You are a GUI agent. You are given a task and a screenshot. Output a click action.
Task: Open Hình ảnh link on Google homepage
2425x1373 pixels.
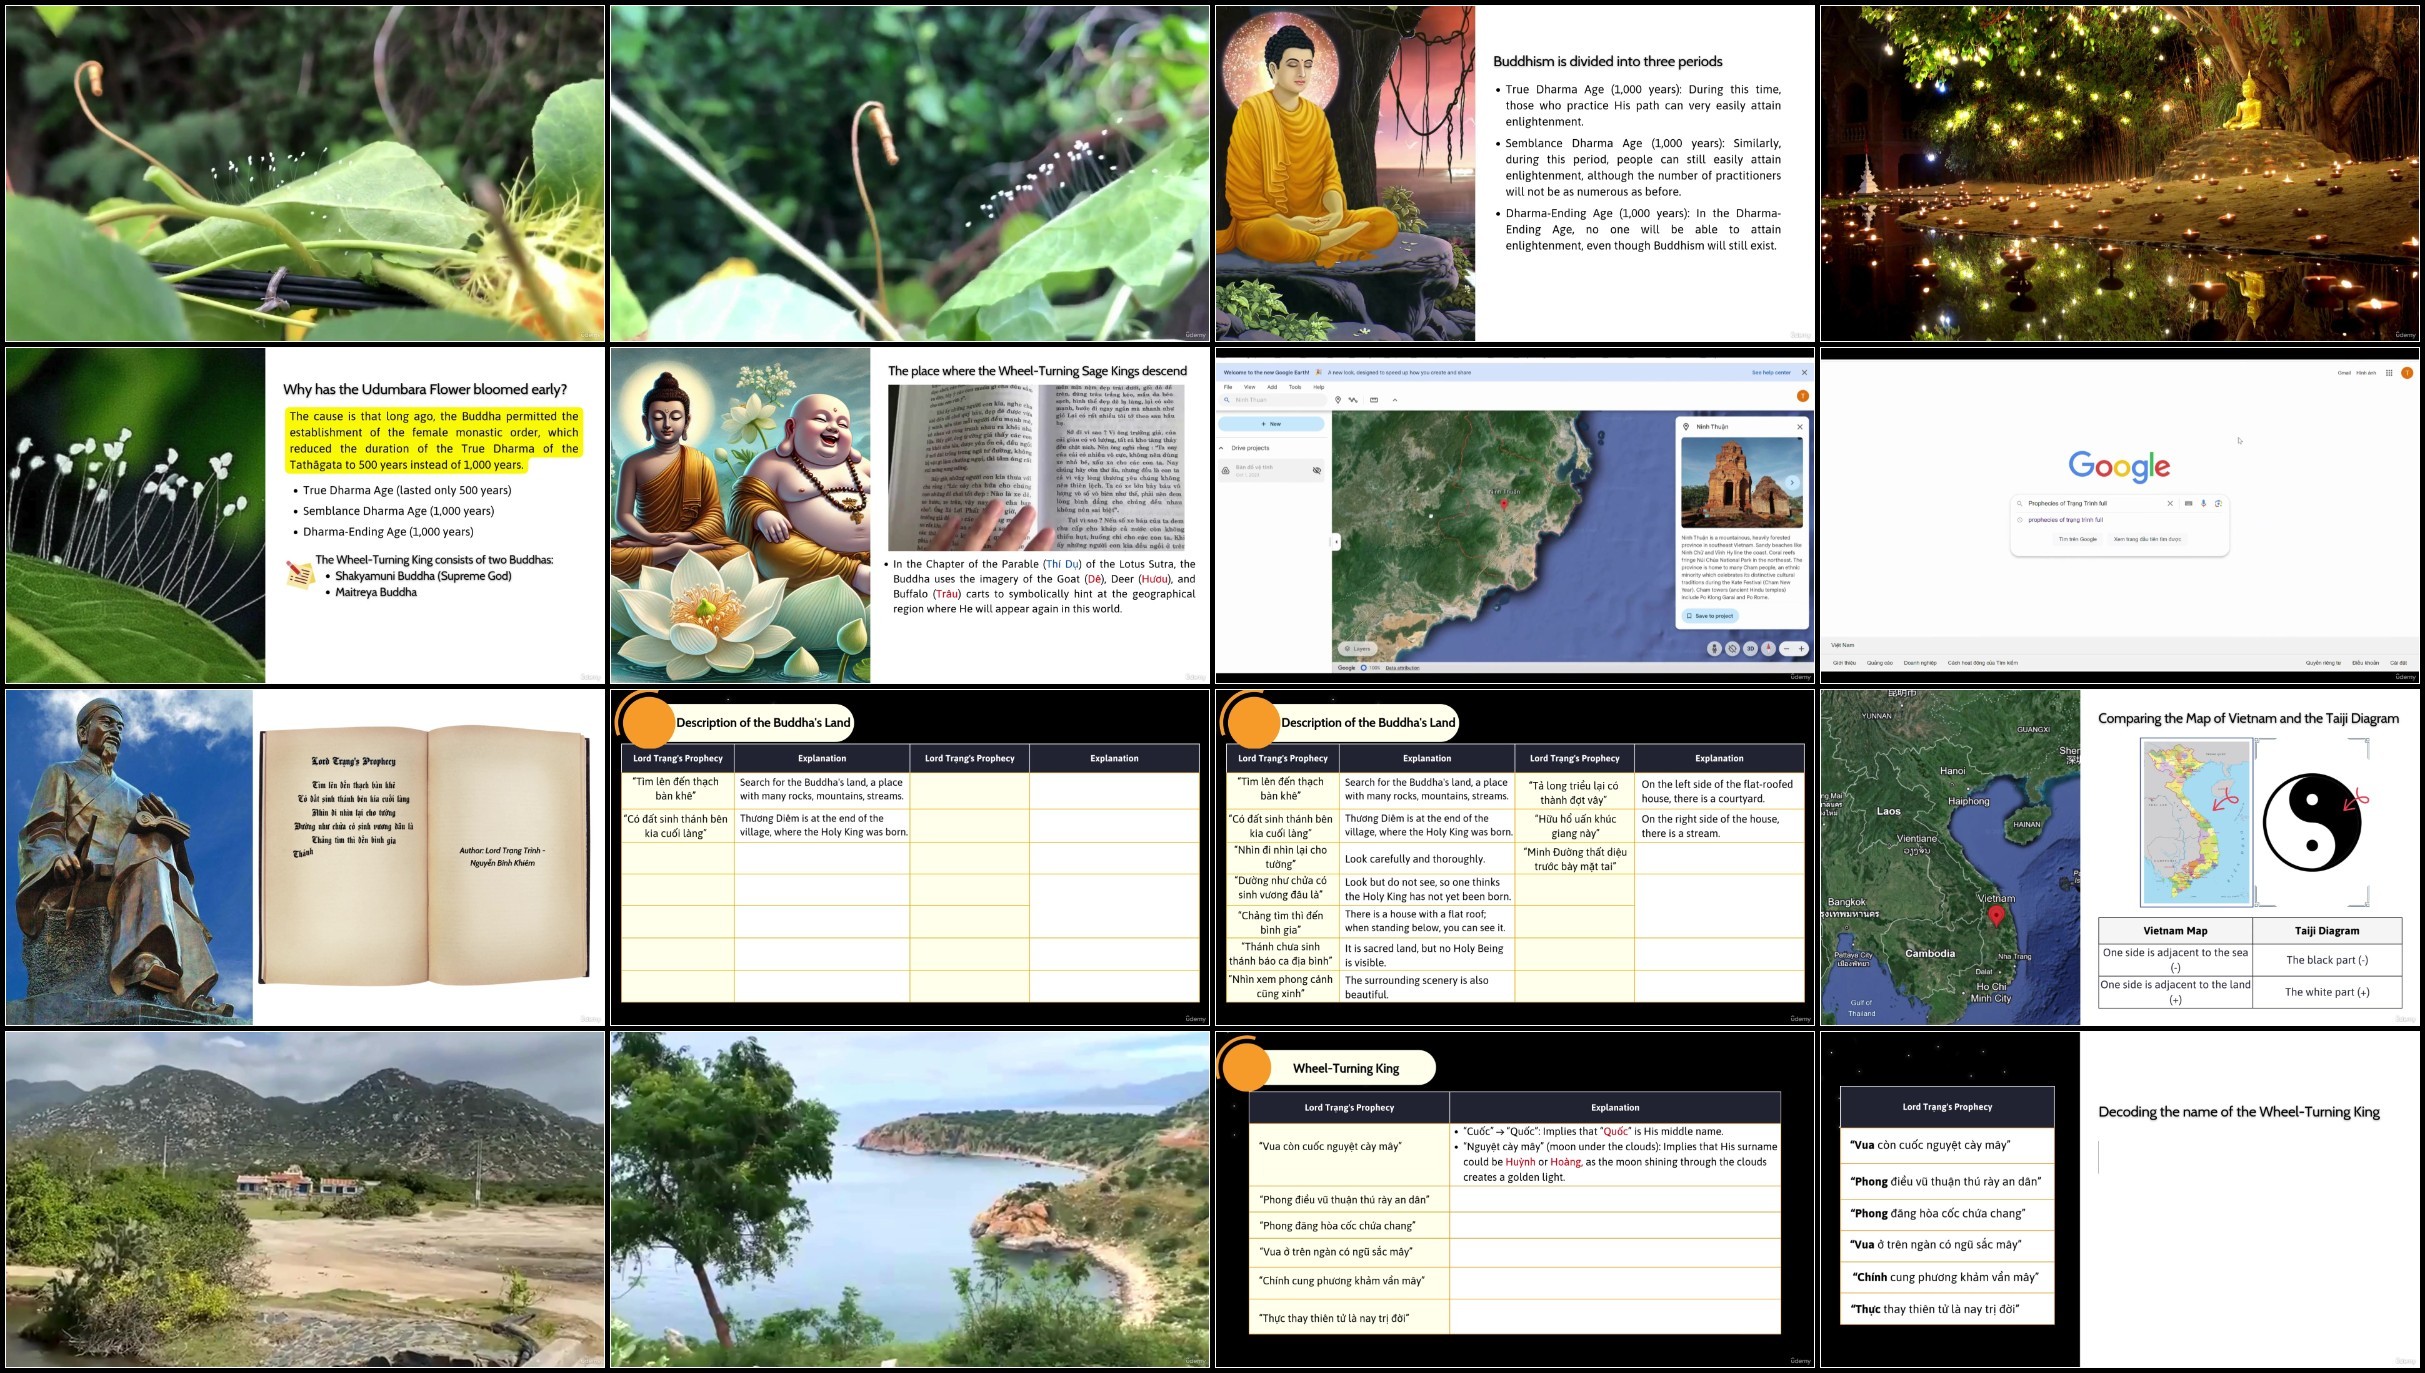[x=2366, y=373]
